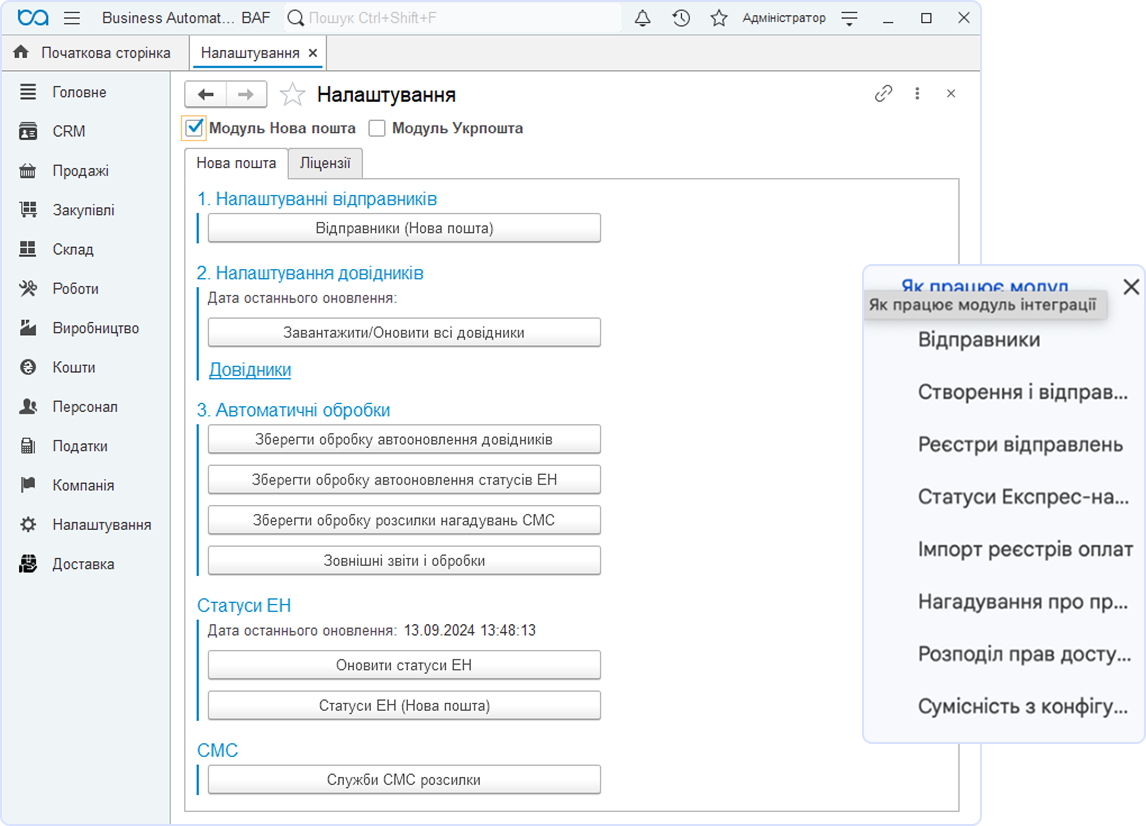This screenshot has width=1146, height=826.
Task: Open Сумісність з конфігу... help item
Action: (1023, 706)
